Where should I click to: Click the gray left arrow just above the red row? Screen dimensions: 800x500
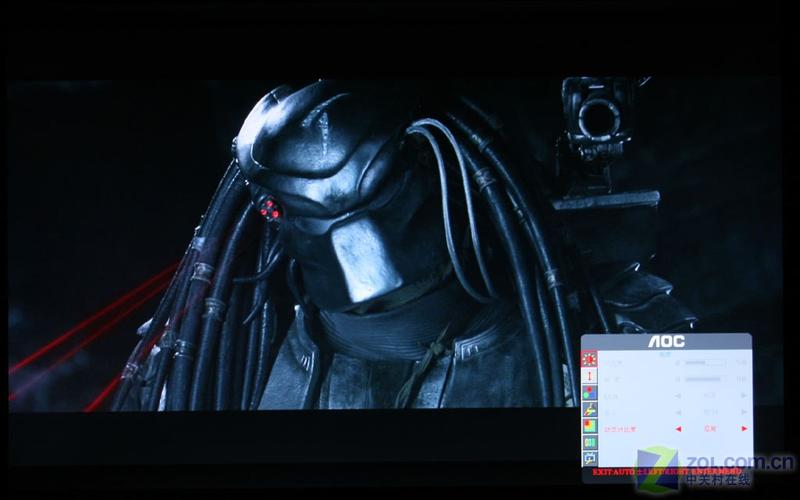679,412
